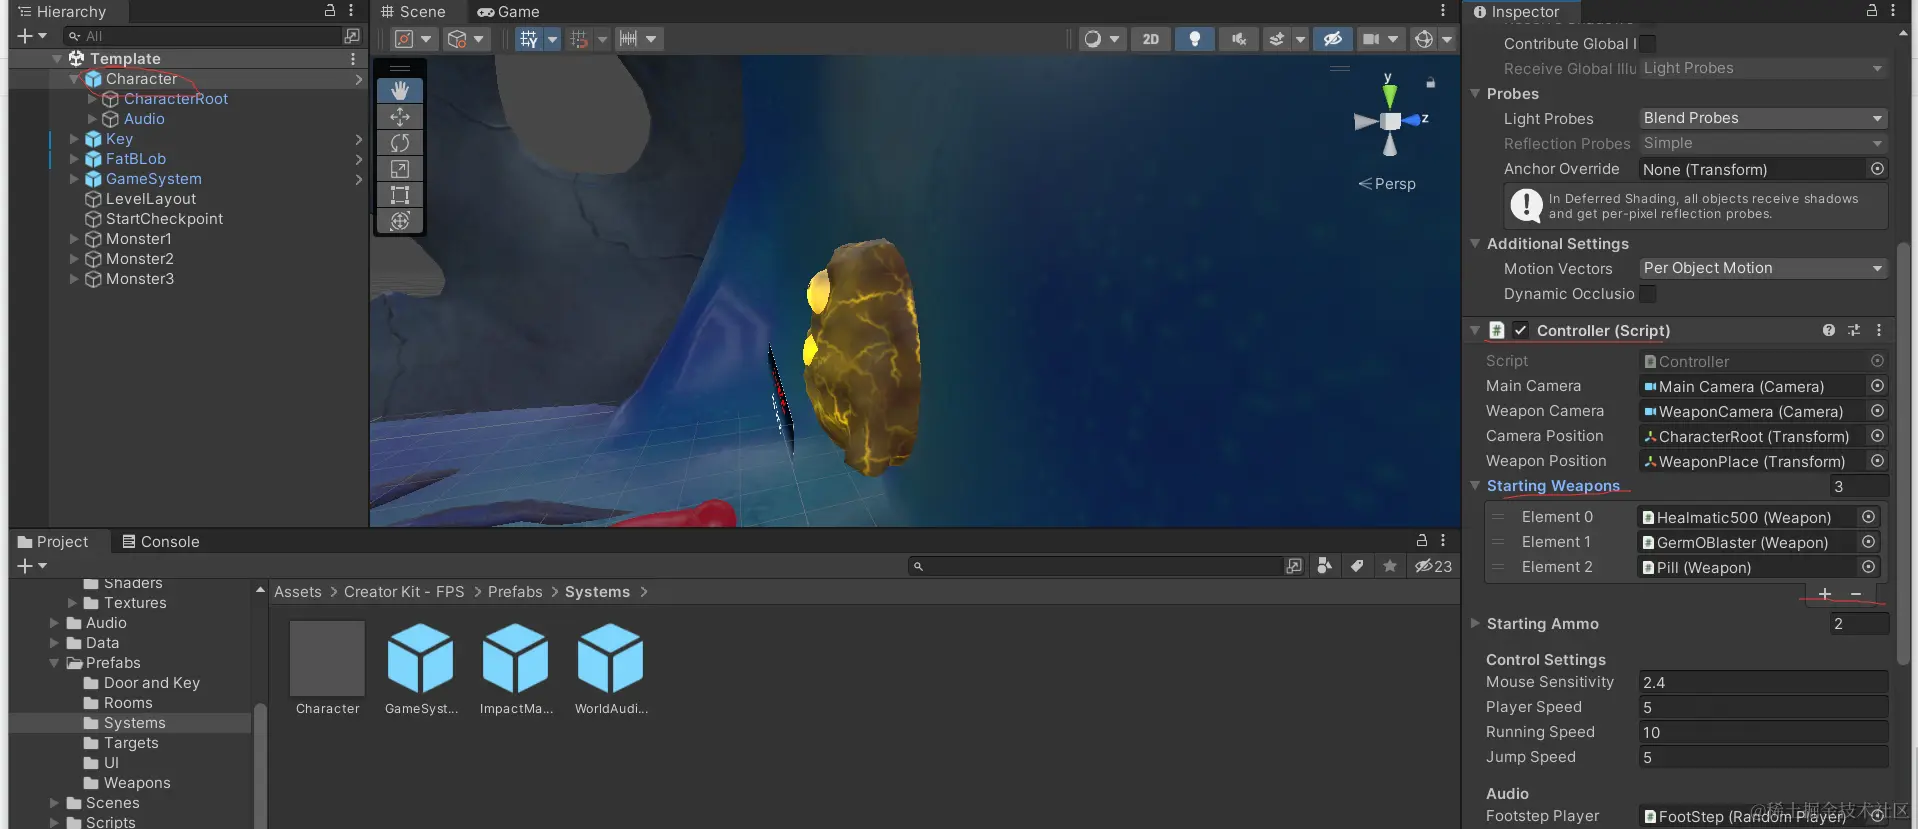This screenshot has height=829, width=1918.
Task: Switch to the Scene tab
Action: (x=413, y=12)
